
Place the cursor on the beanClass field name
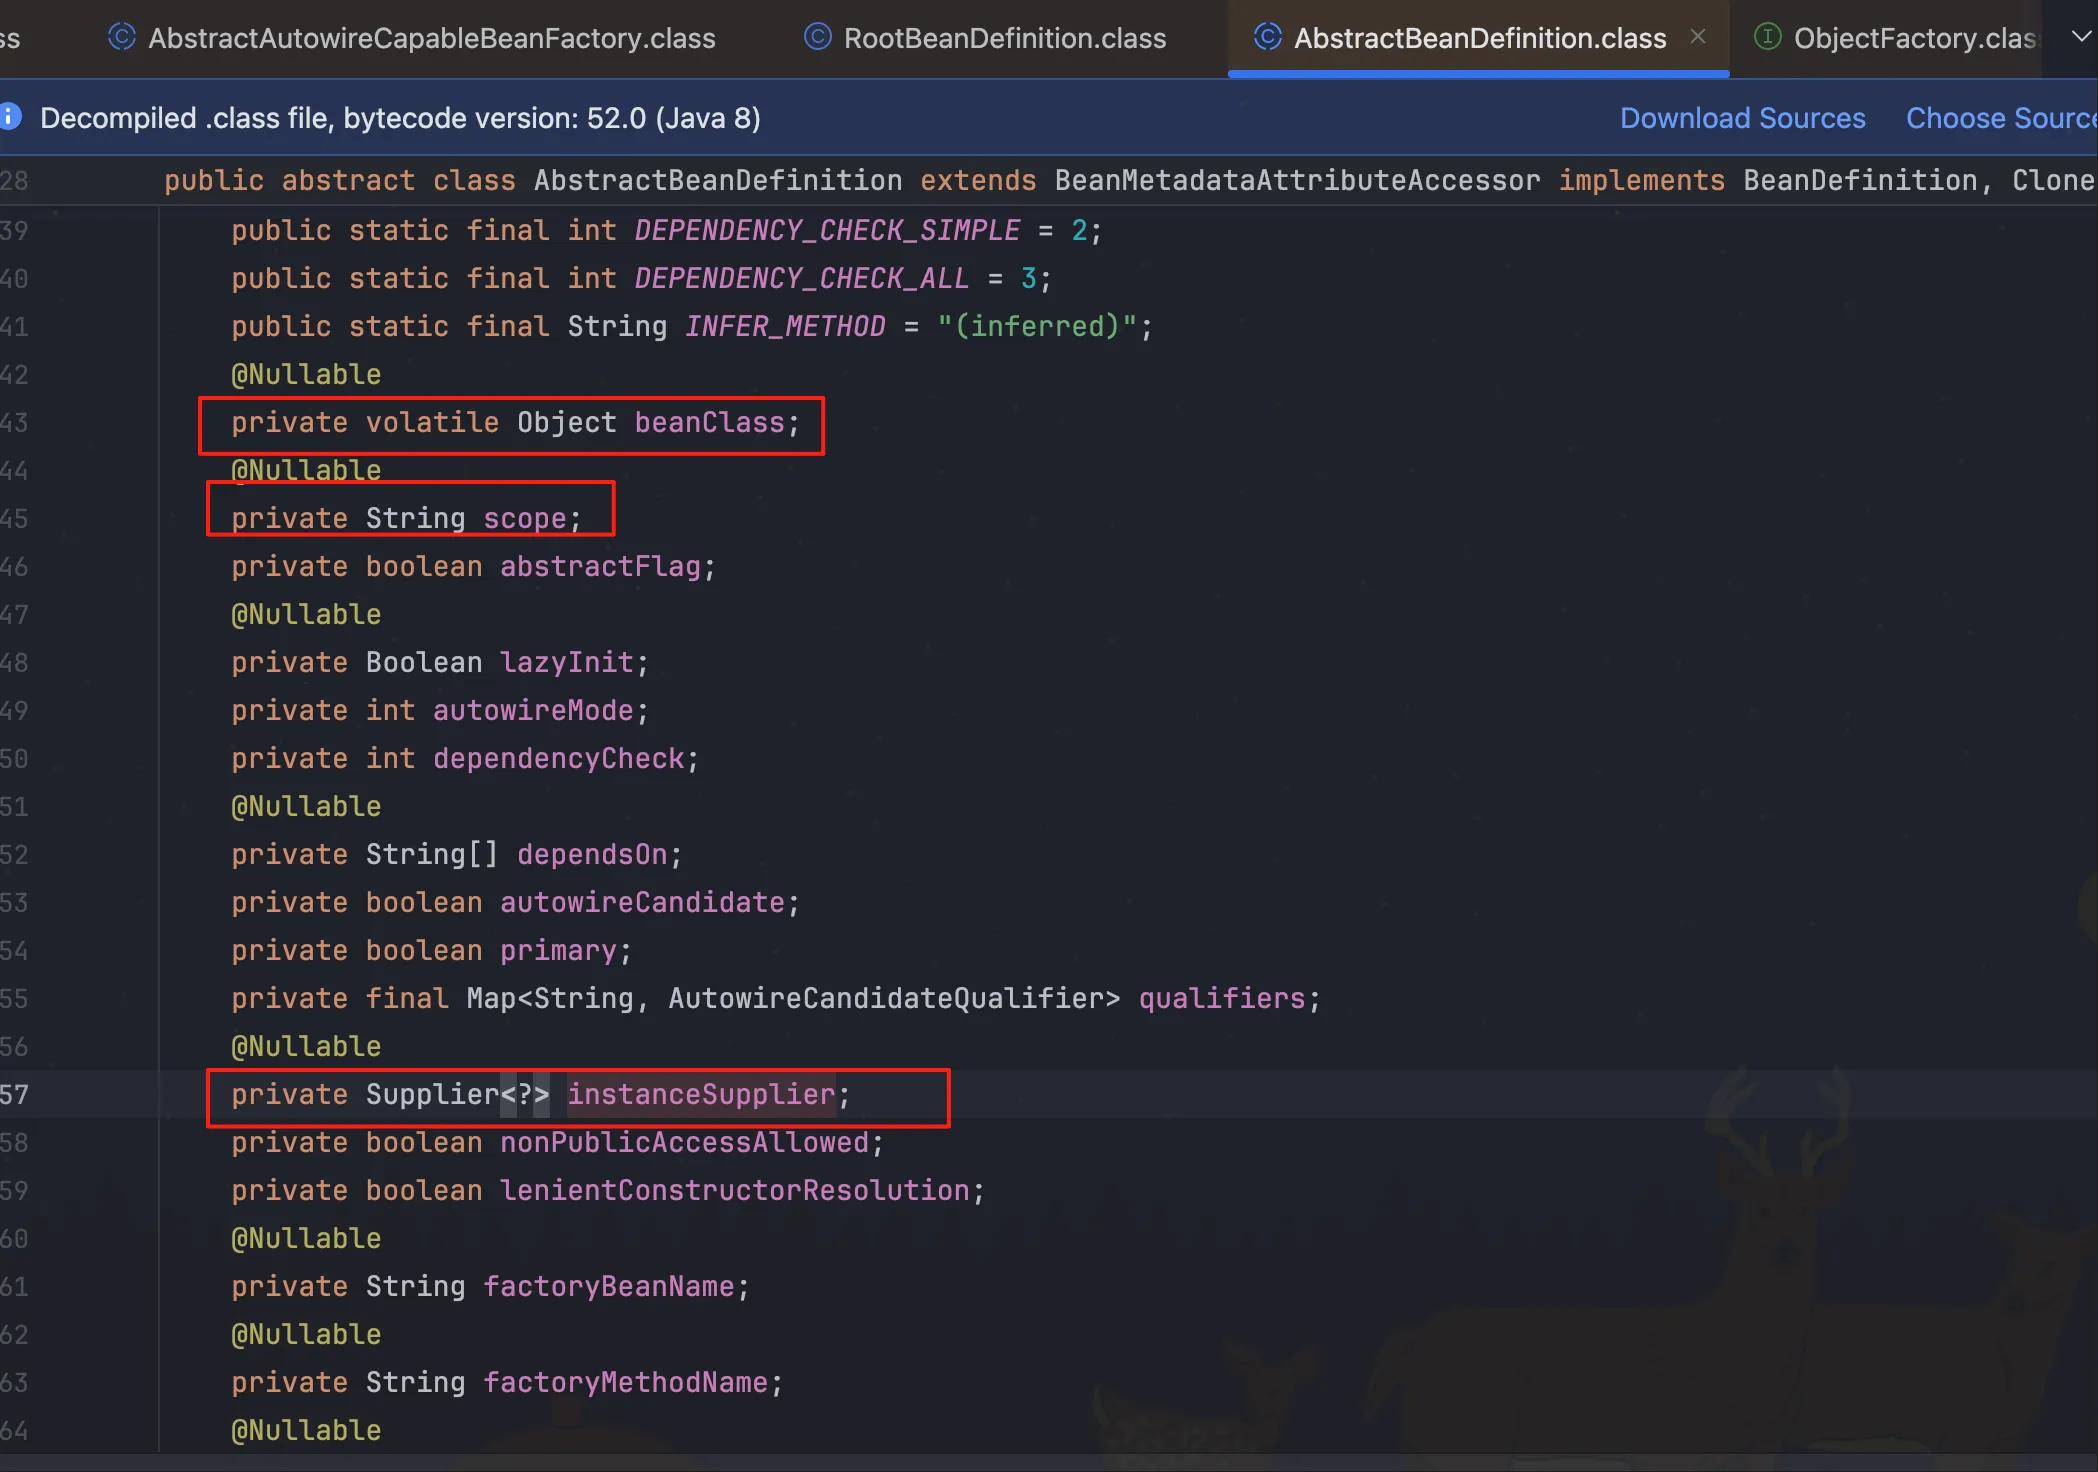(x=709, y=422)
